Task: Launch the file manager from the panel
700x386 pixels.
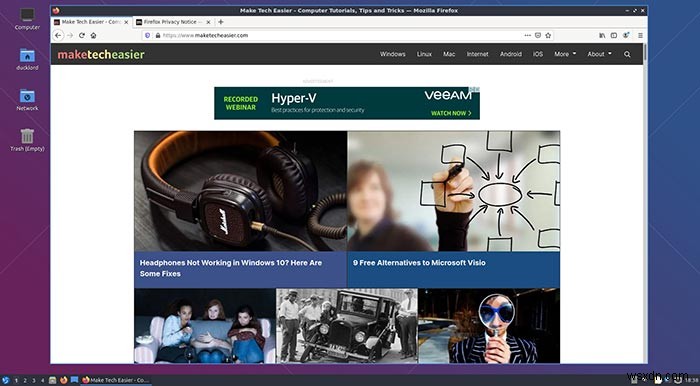Action: [x=53, y=380]
